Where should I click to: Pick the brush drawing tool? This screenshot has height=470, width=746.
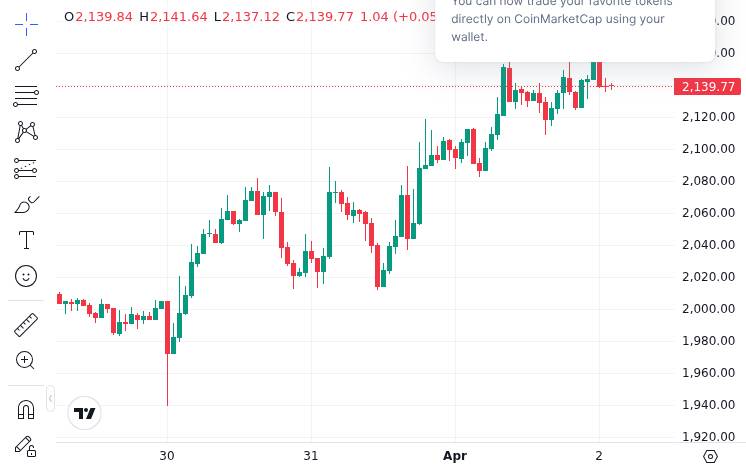(27, 204)
